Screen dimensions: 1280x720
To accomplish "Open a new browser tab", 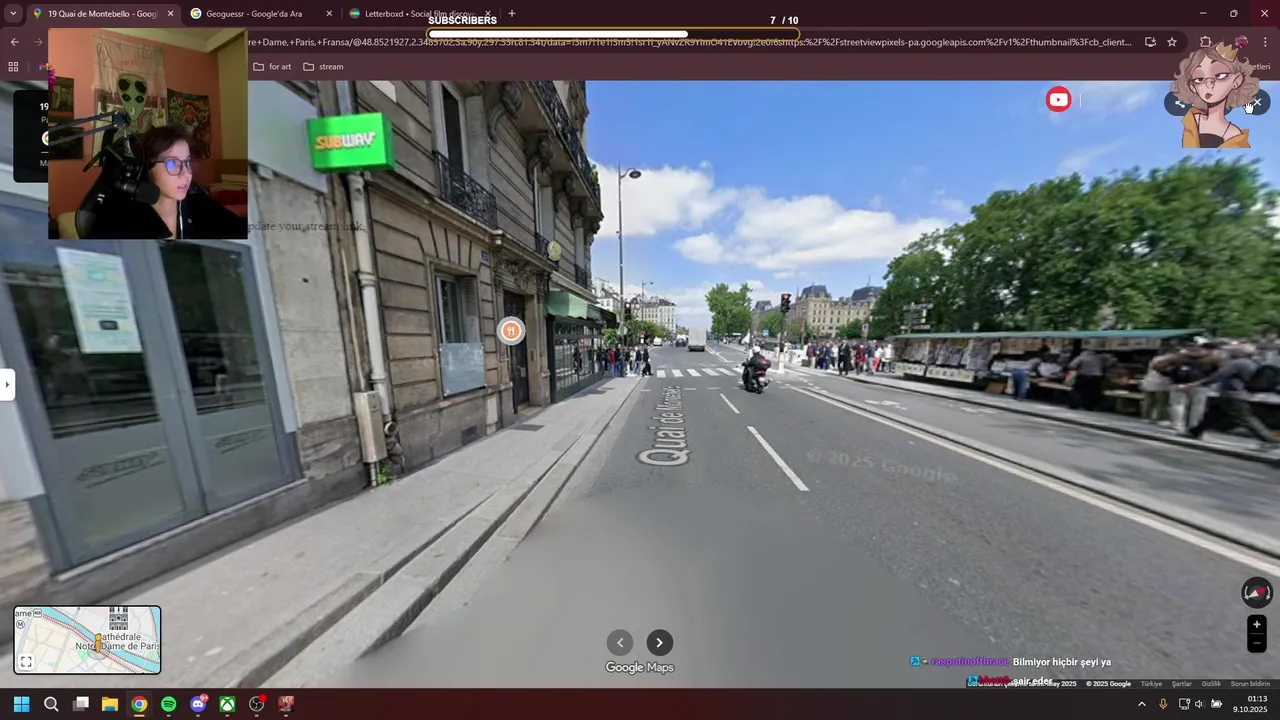I will click(512, 14).
